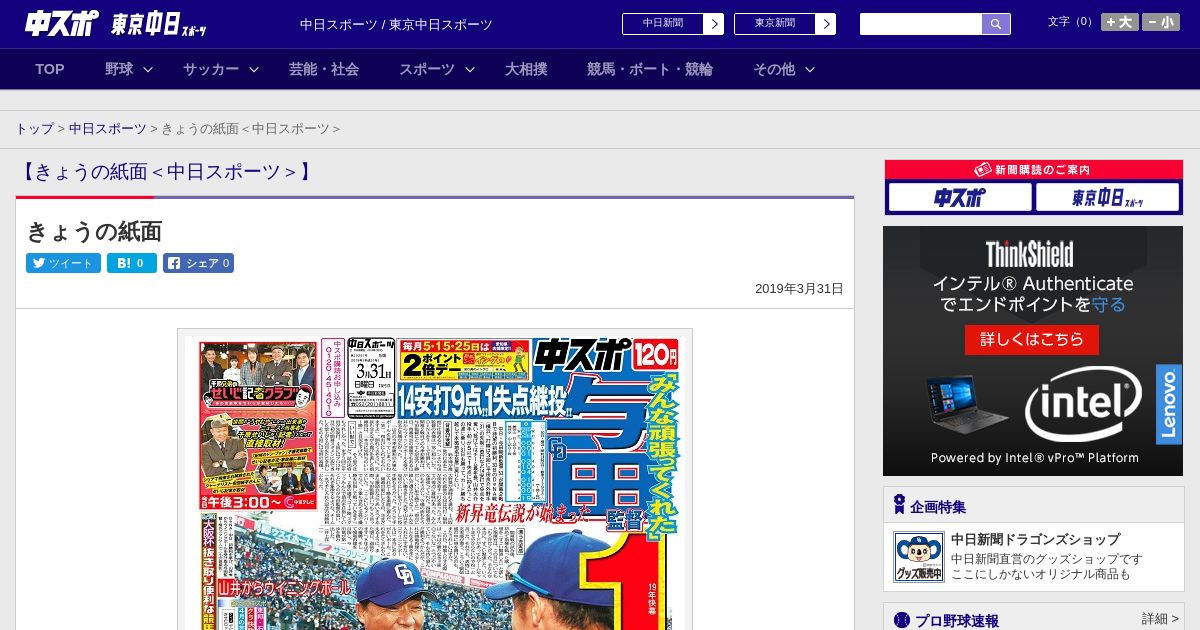Share article via ツイート button
Image resolution: width=1200 pixels, height=630 pixels.
click(x=63, y=263)
